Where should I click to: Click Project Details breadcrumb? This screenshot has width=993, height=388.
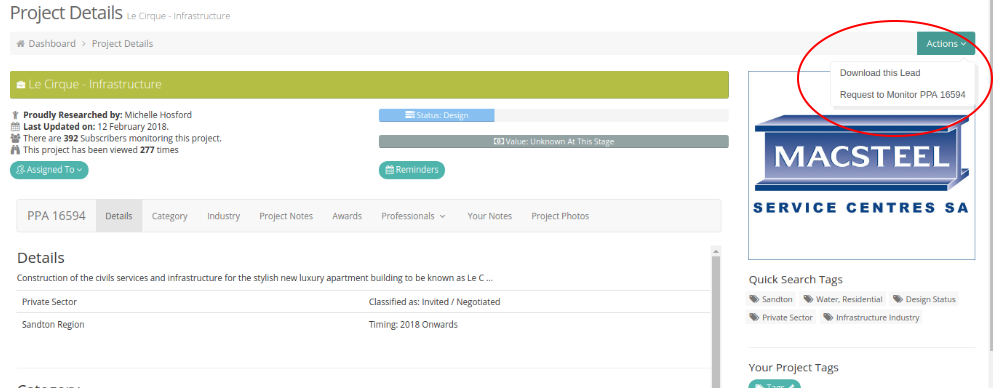point(122,44)
